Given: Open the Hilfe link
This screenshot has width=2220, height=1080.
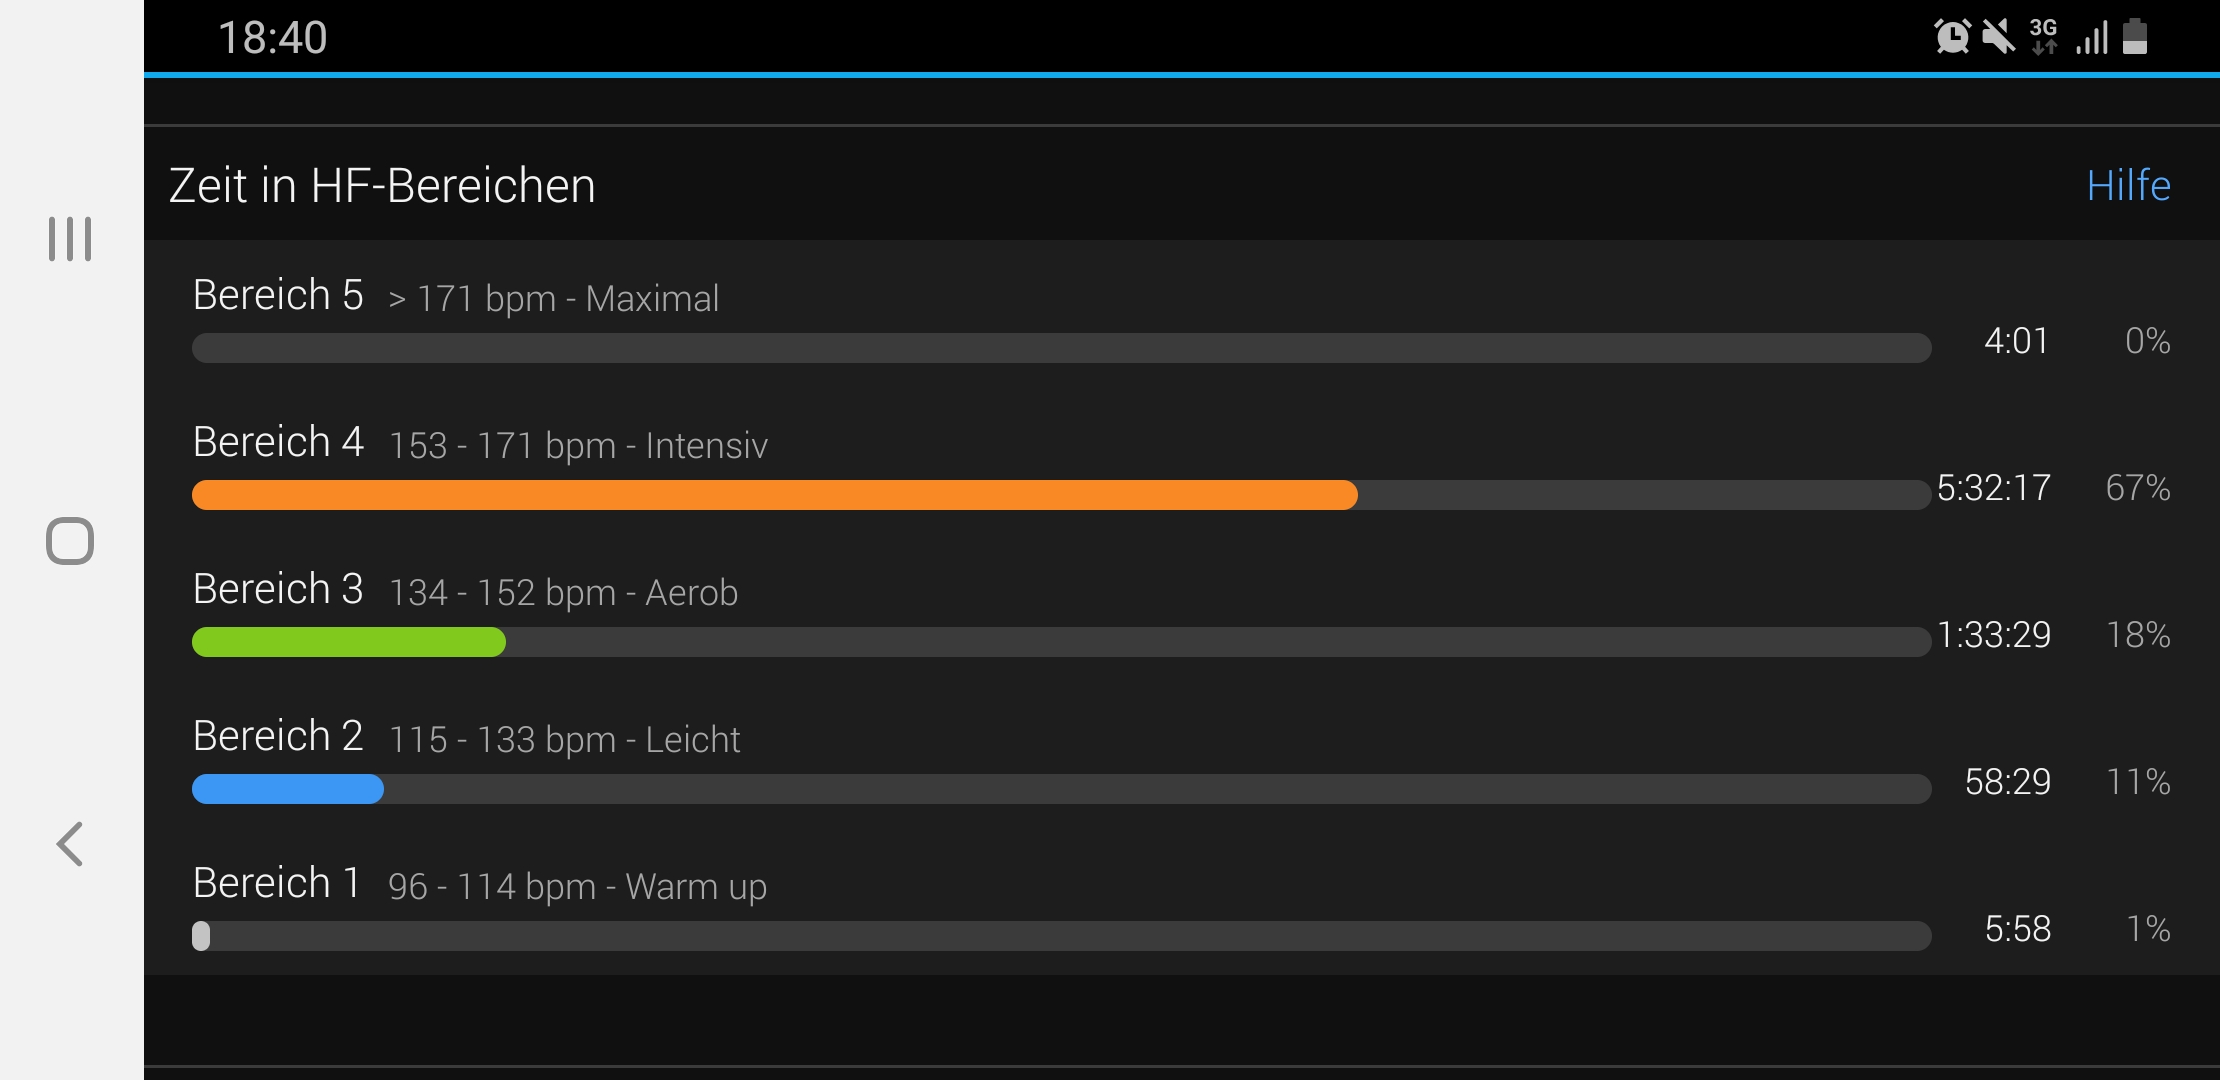Looking at the screenshot, I should coord(2128,185).
